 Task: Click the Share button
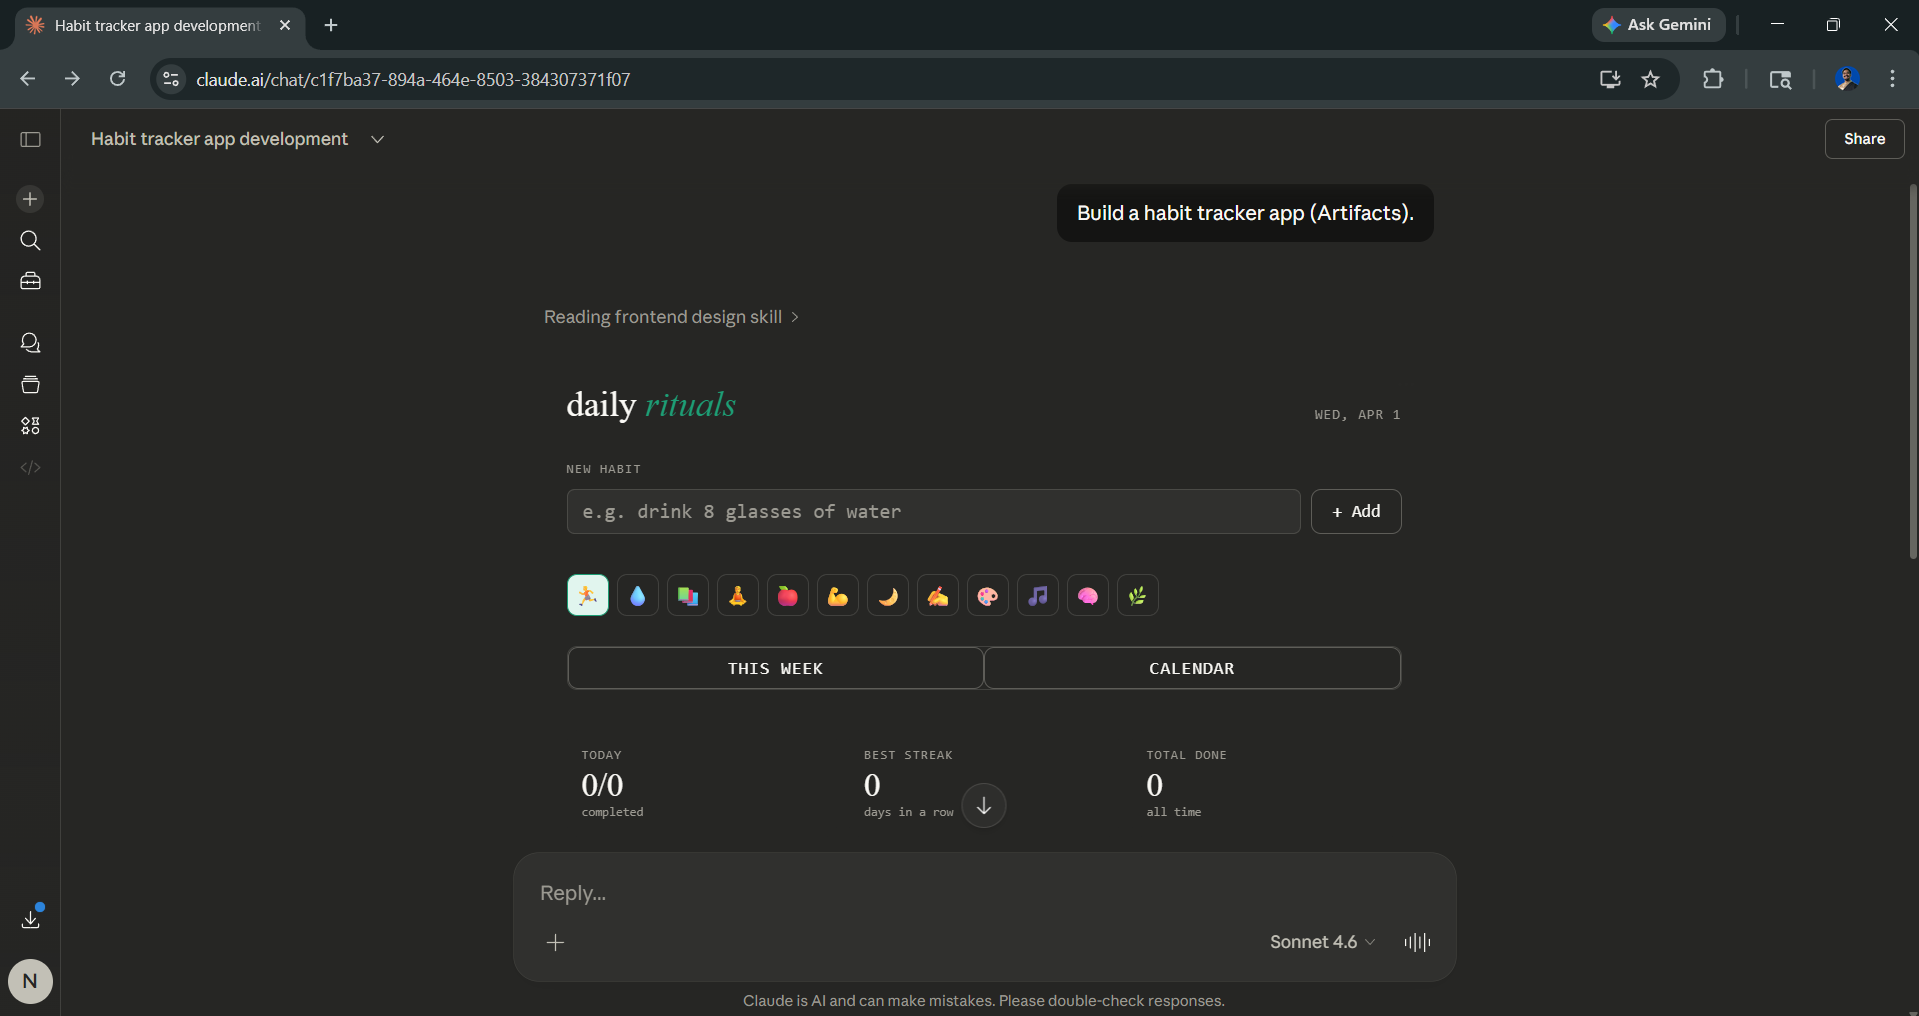(x=1864, y=139)
